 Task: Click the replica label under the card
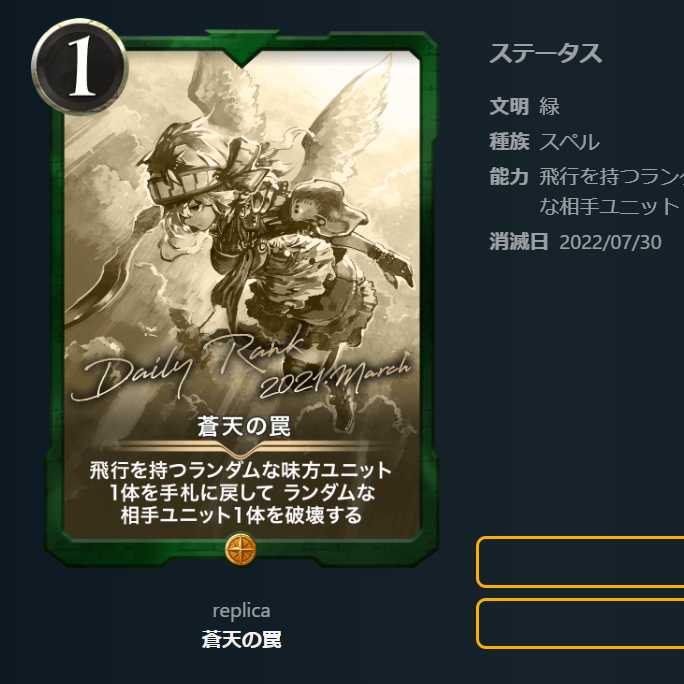[x=241, y=611]
